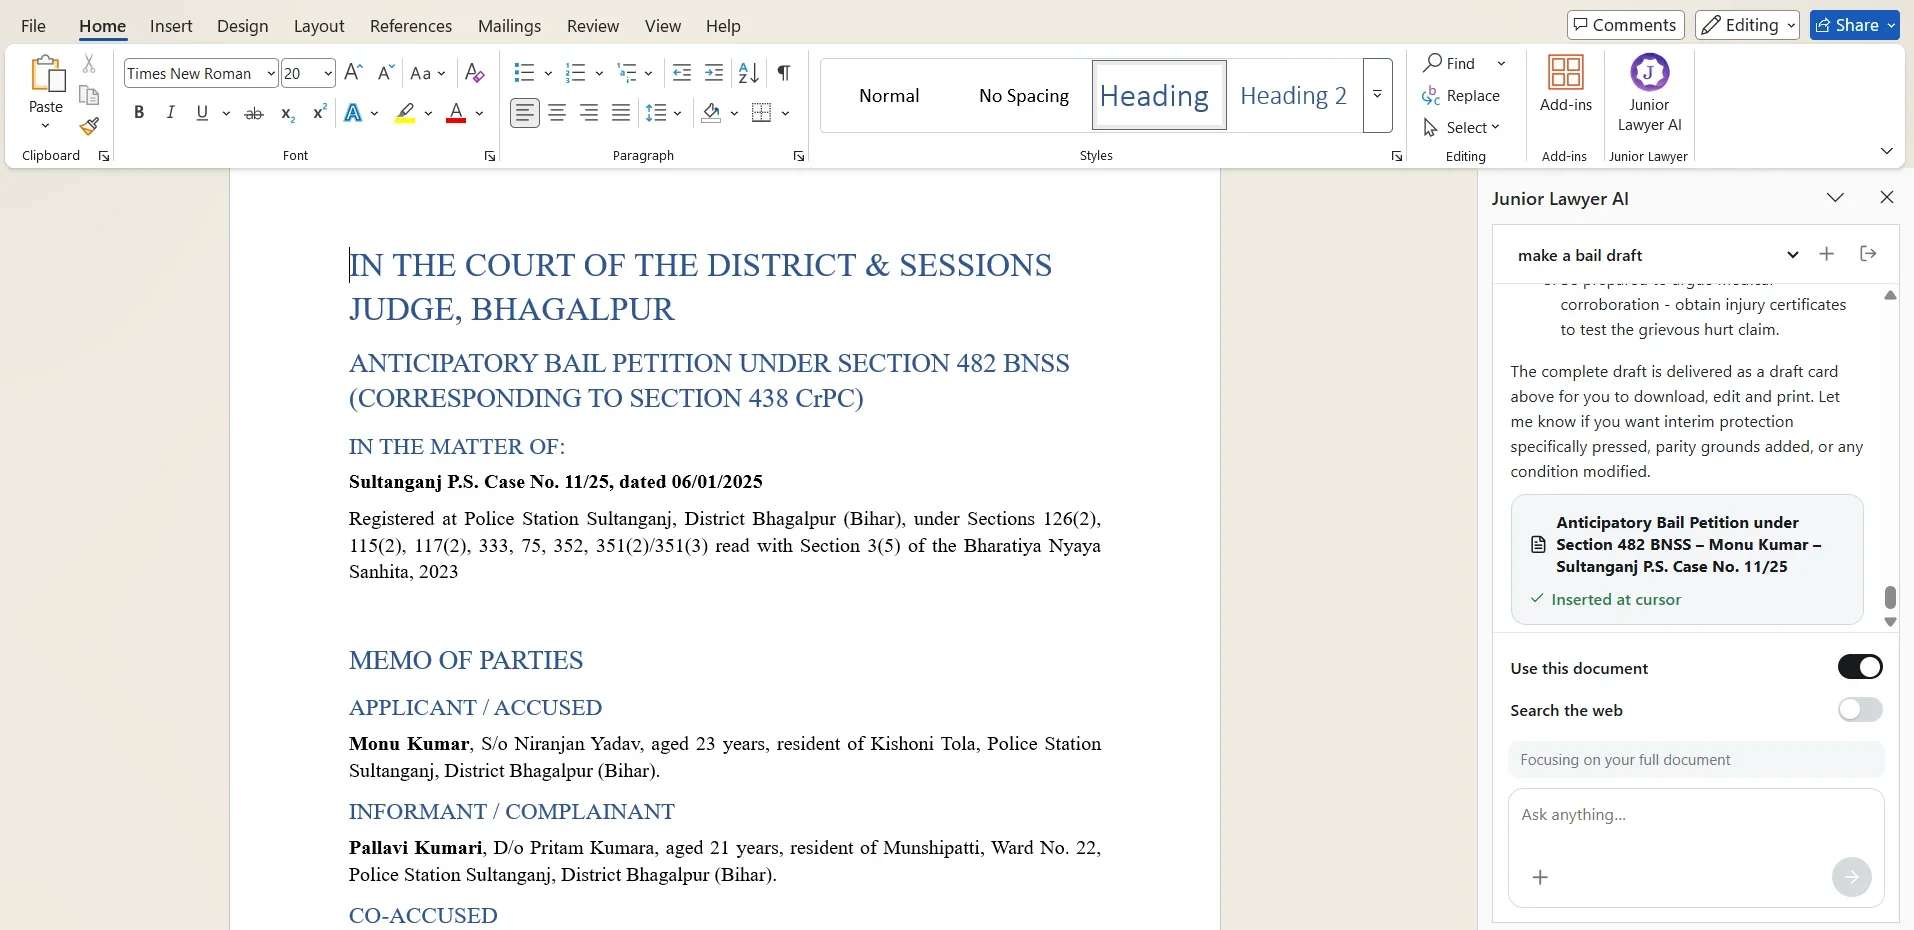Switch to the Review tab
Viewport: 1914px width, 930px height.
pyautogui.click(x=593, y=26)
